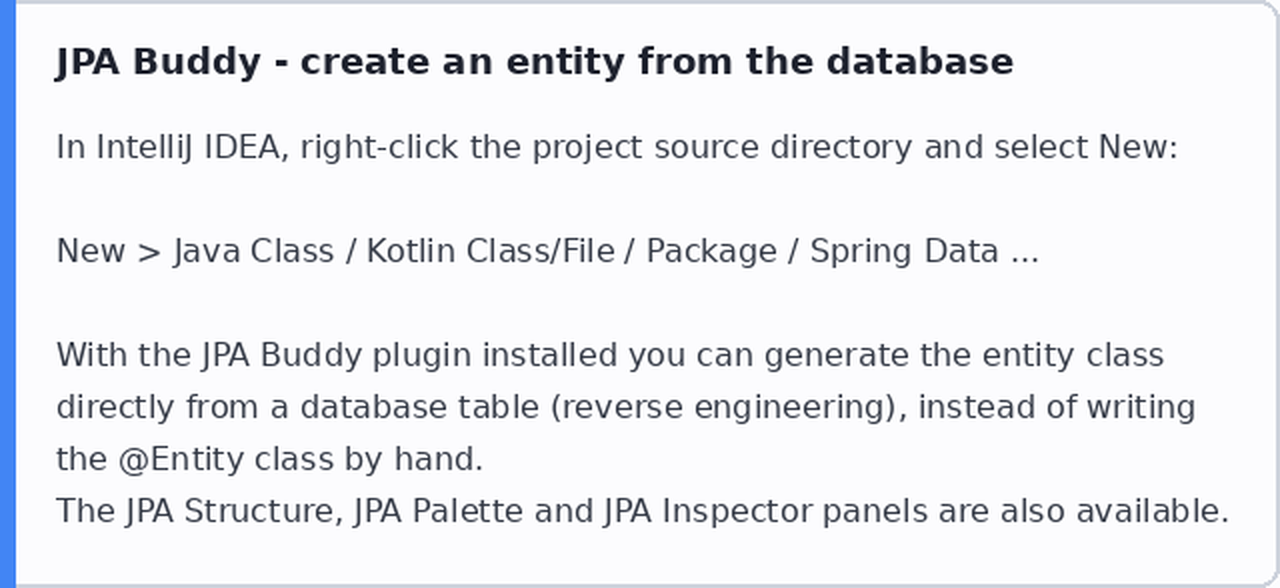This screenshot has width=1280, height=588.
Task: Pick "Spring Data ..." in the menu path
Action: pos(924,252)
